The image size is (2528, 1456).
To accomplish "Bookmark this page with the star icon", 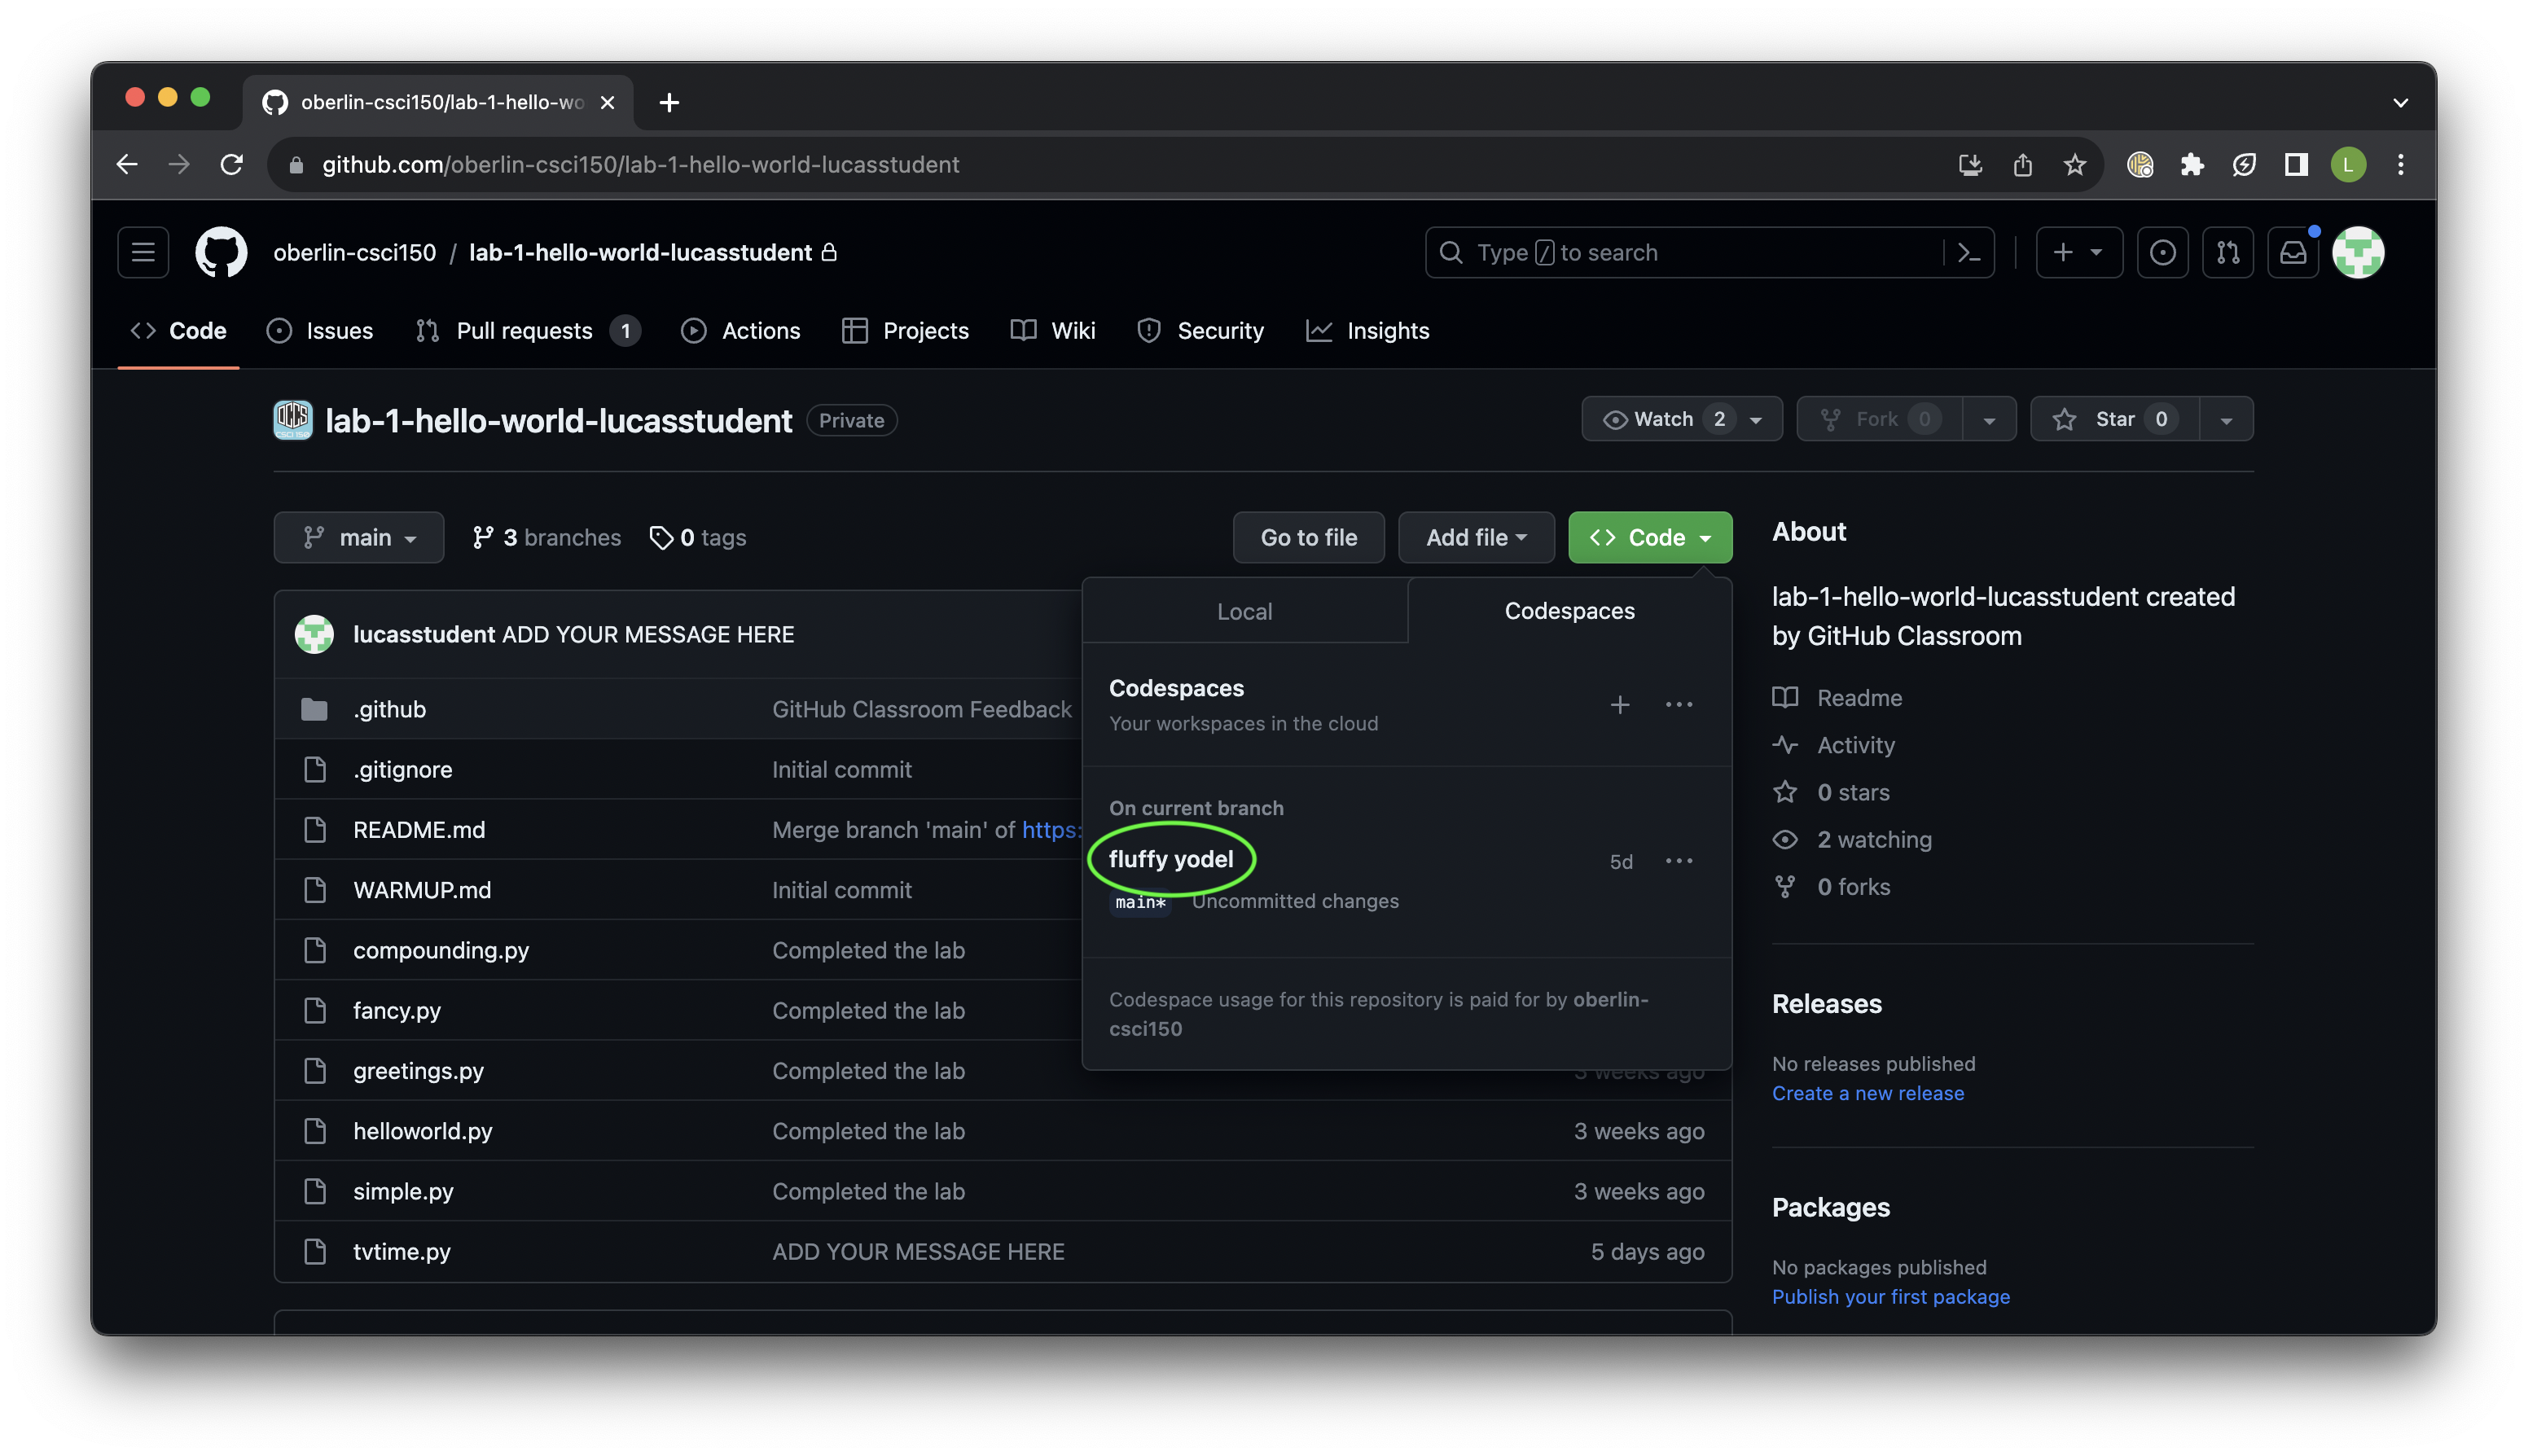I will click(2075, 164).
